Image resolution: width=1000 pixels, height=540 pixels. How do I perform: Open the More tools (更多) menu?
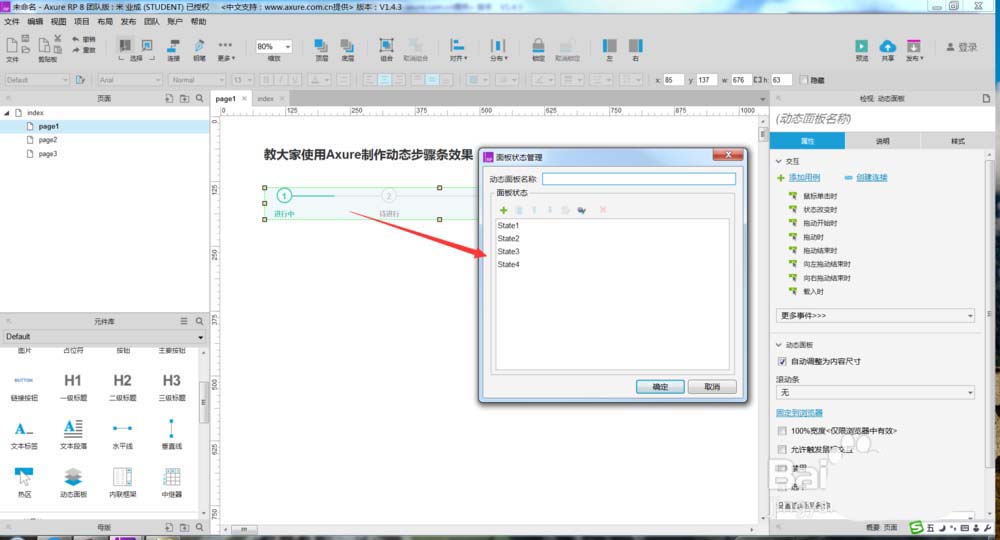point(226,49)
